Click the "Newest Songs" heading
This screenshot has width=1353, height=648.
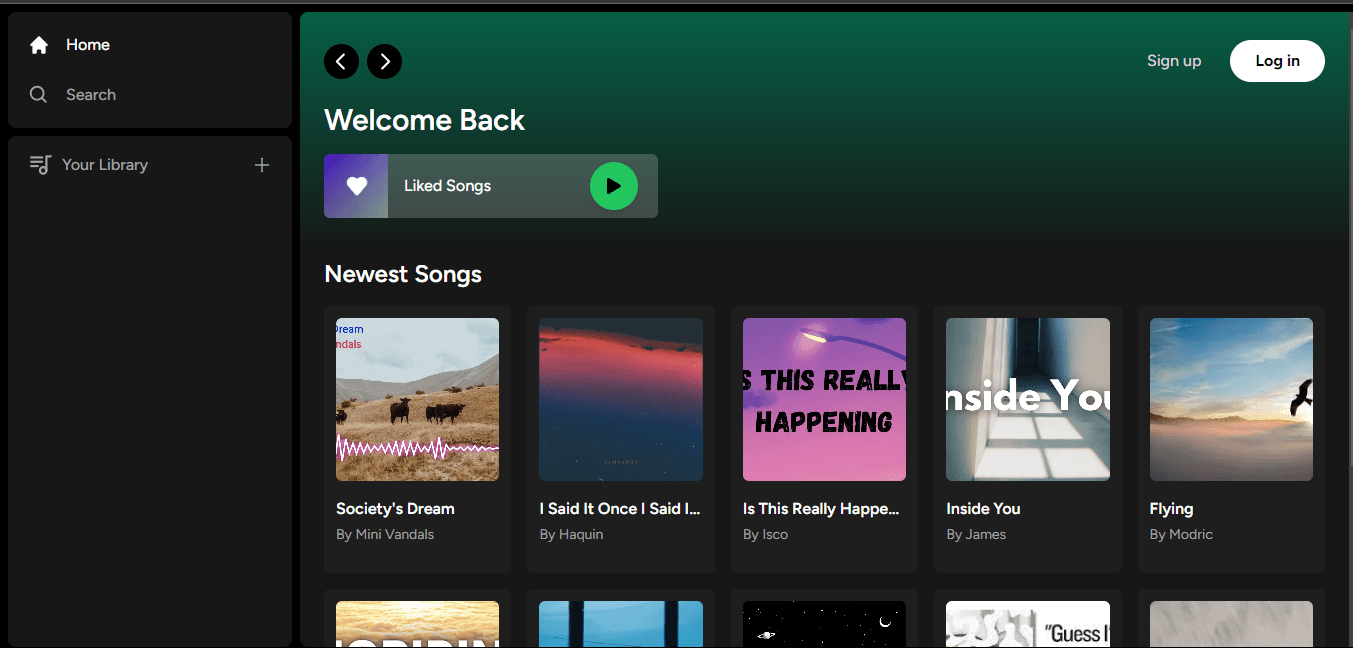click(x=403, y=274)
